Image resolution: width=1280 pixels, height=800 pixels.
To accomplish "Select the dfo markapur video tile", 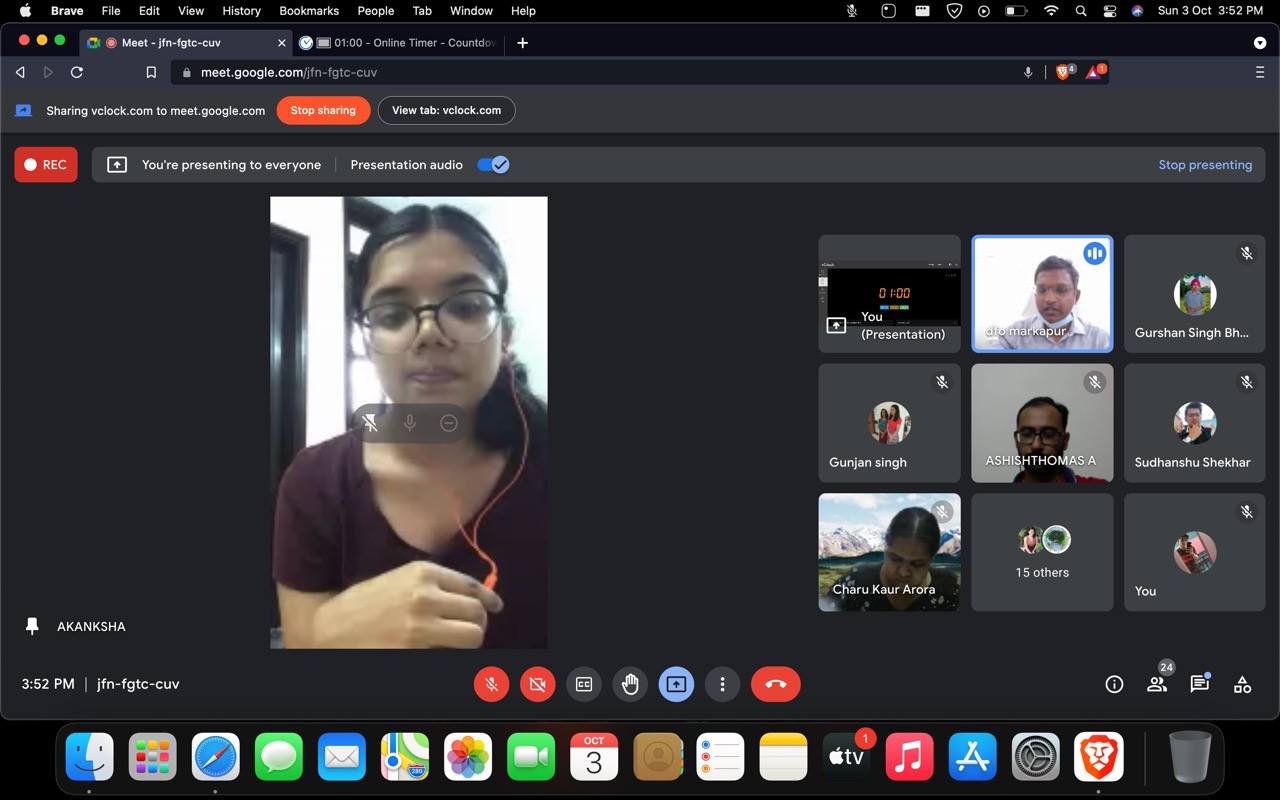I will [x=1042, y=294].
